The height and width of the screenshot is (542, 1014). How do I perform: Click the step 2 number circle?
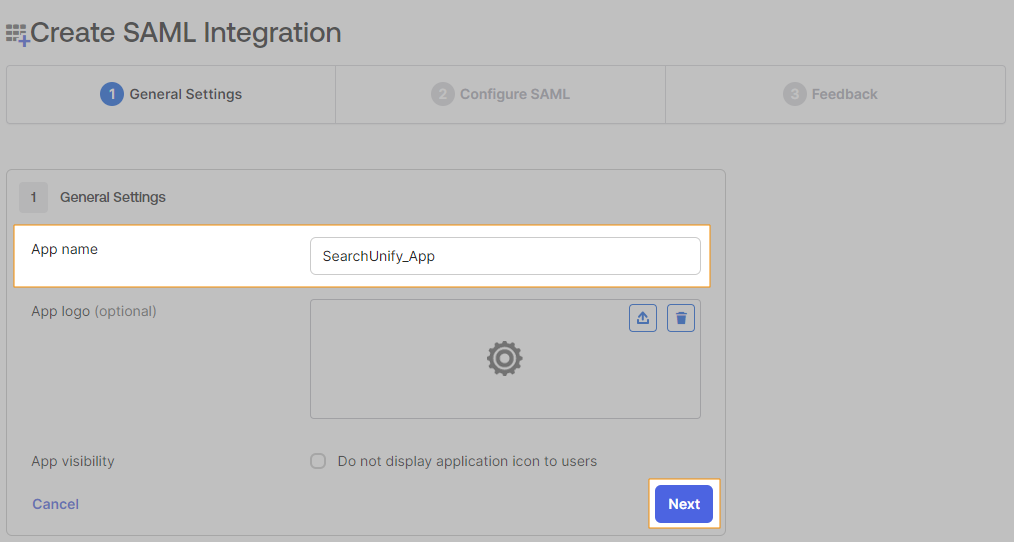tap(442, 94)
